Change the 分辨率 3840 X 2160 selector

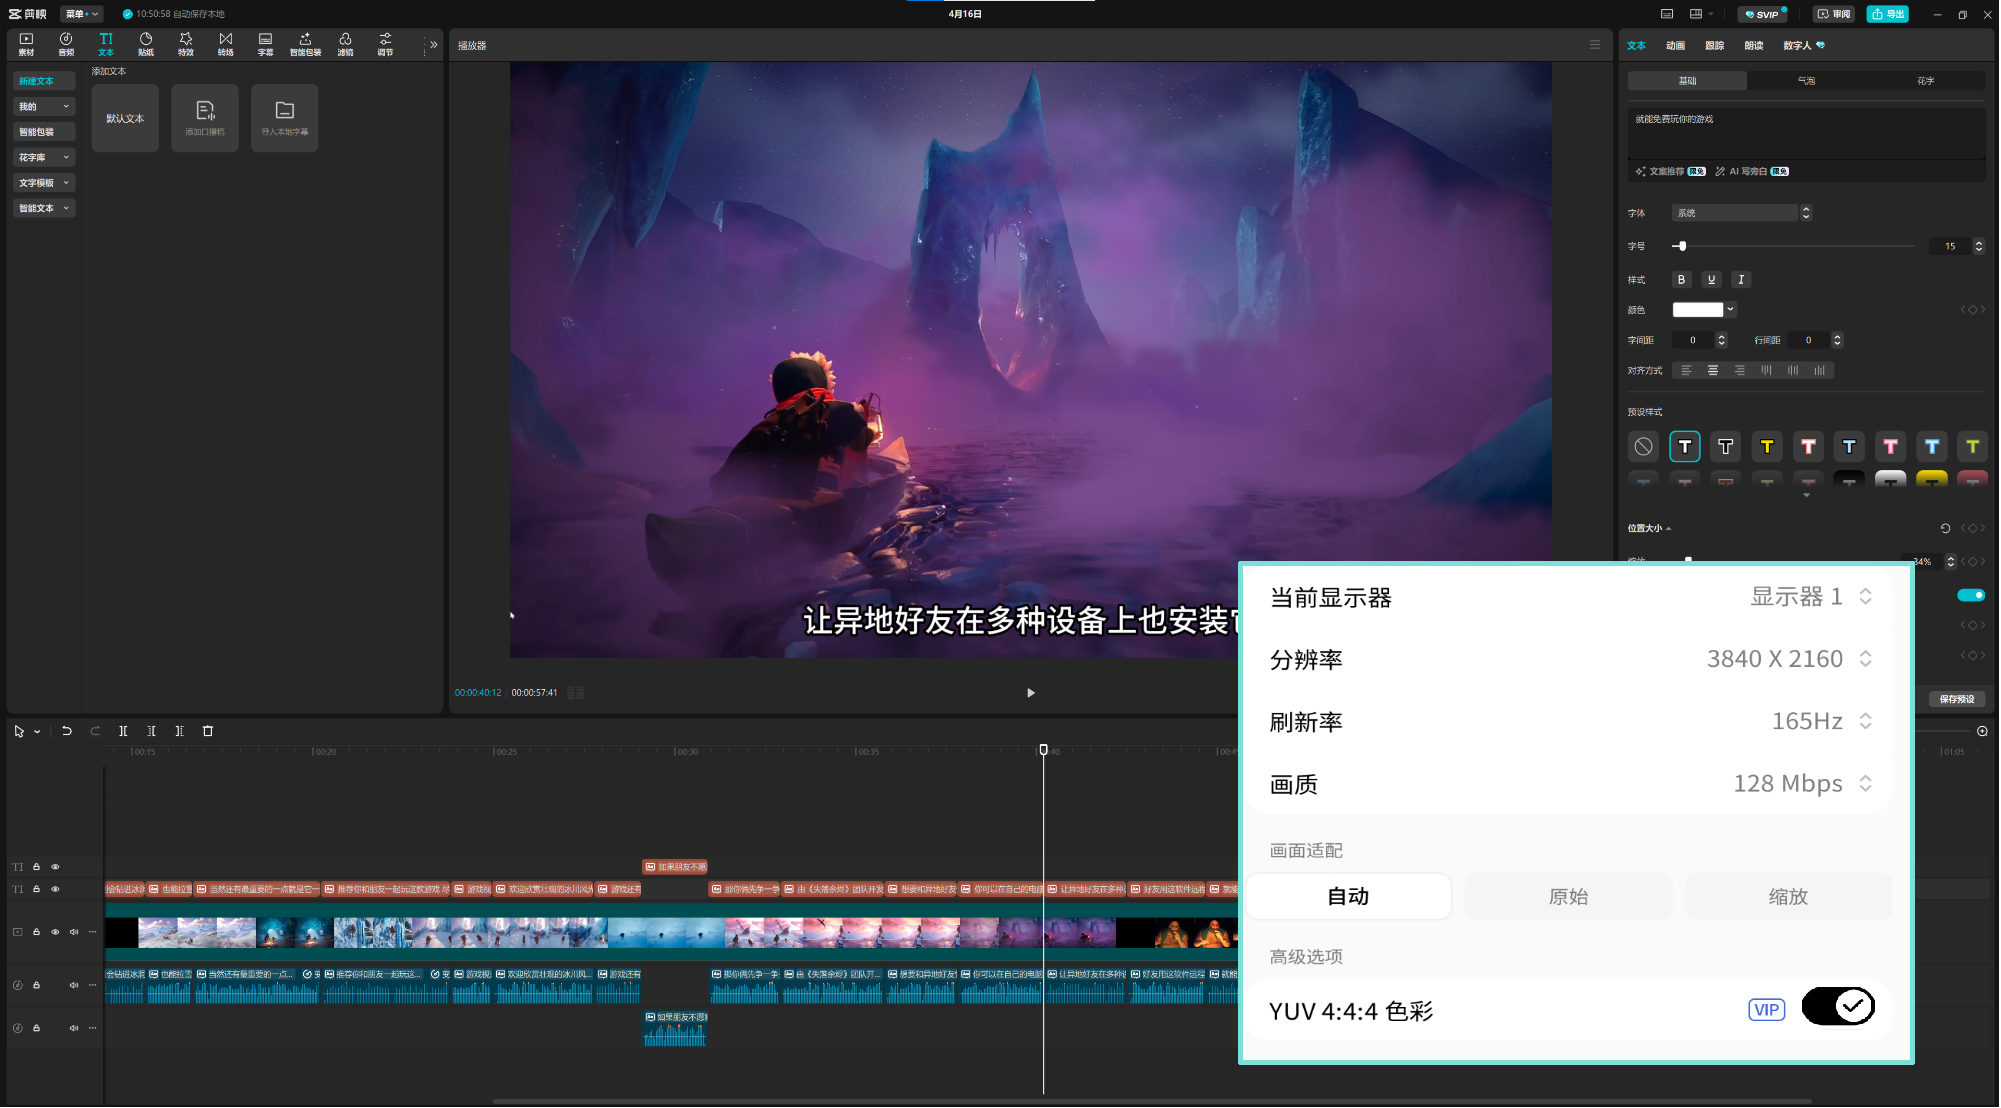[x=1789, y=659]
